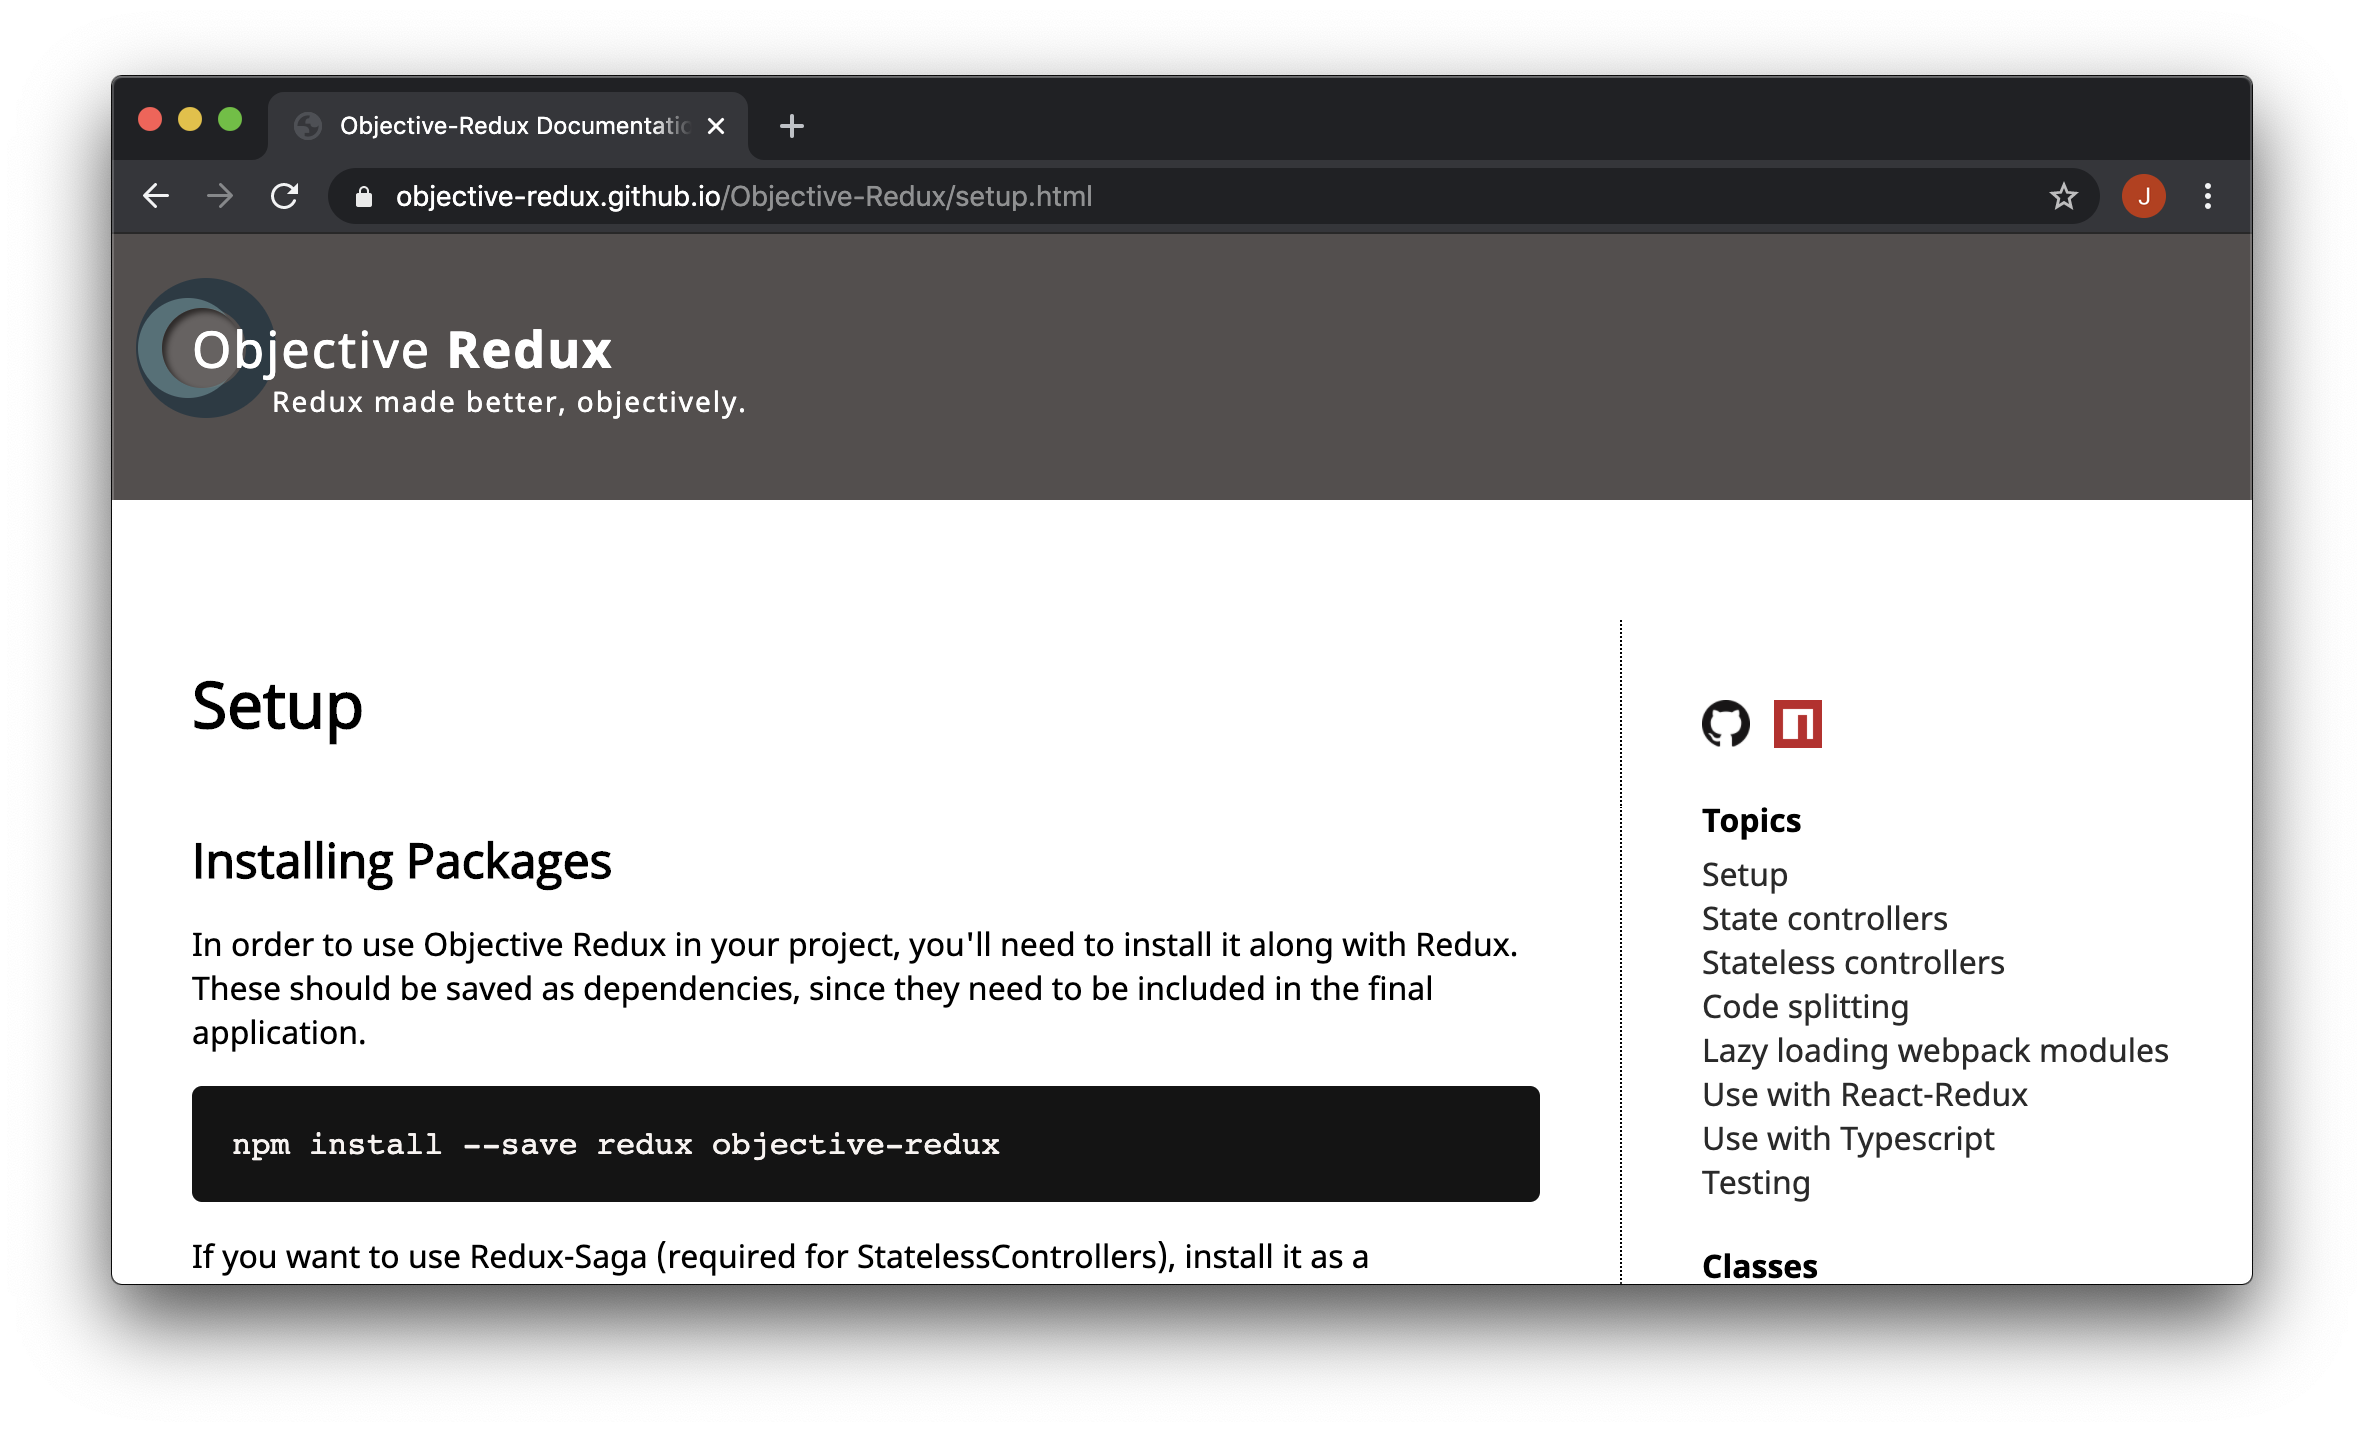This screenshot has height=1432, width=2364.
Task: Open a new browser tab
Action: 791,126
